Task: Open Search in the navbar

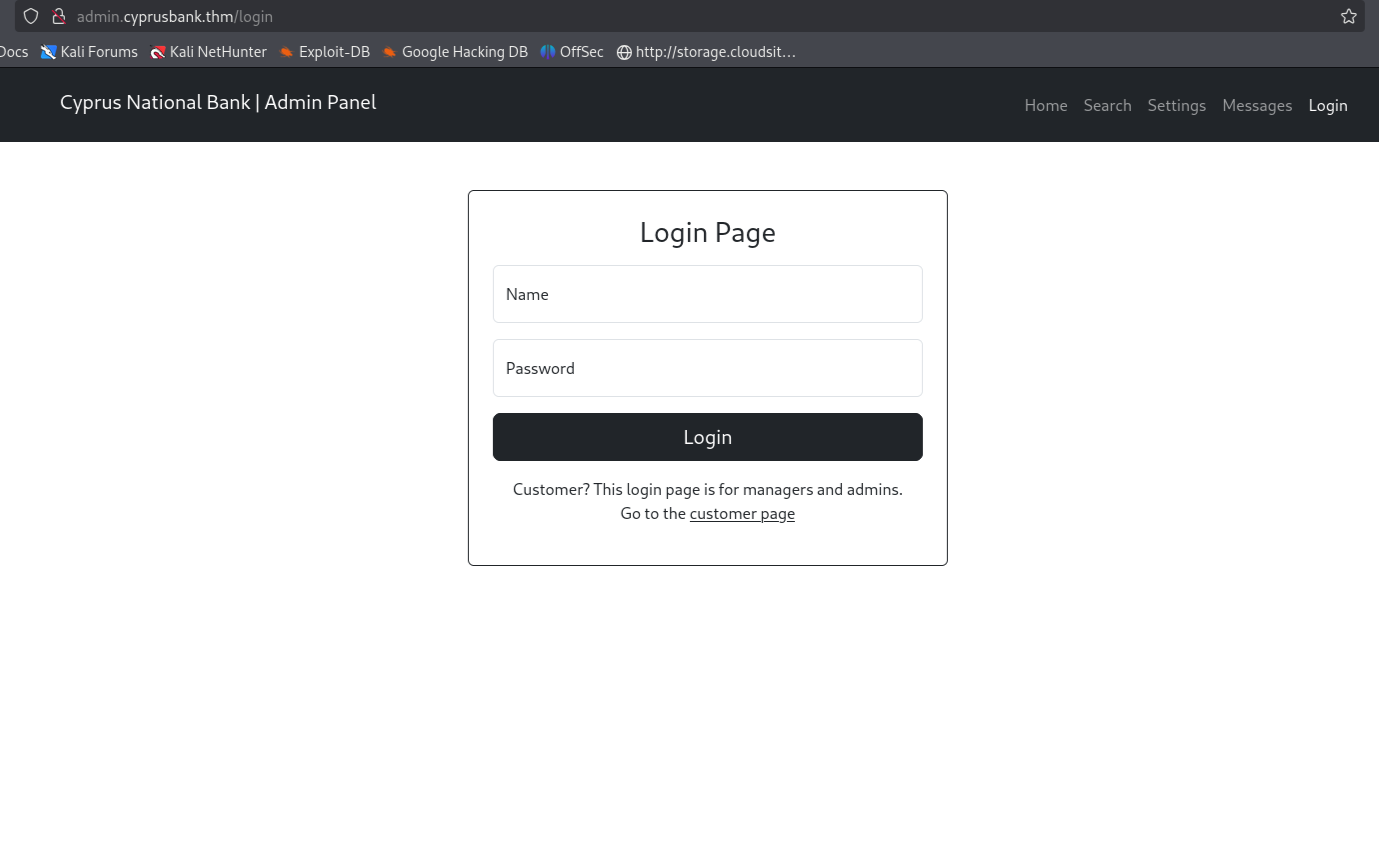Action: point(1108,105)
